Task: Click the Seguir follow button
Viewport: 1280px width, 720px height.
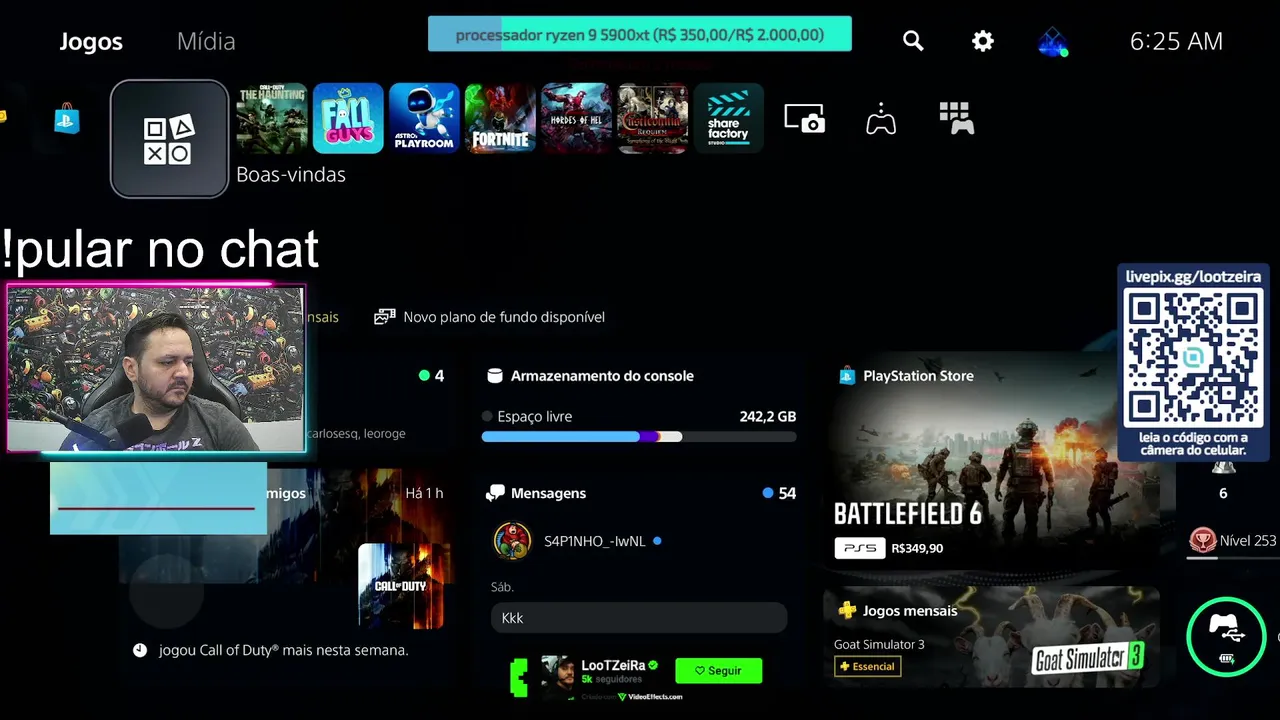Action: click(x=718, y=671)
